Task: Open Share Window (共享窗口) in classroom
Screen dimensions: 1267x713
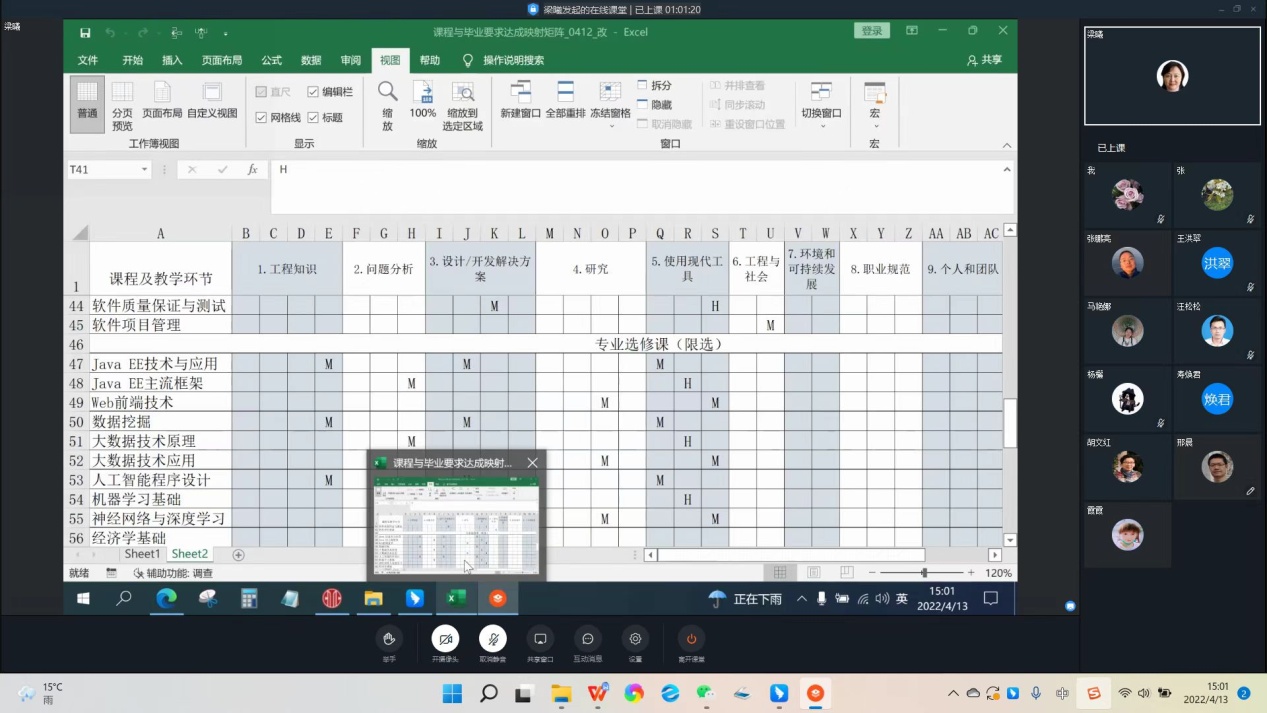Action: click(x=540, y=638)
